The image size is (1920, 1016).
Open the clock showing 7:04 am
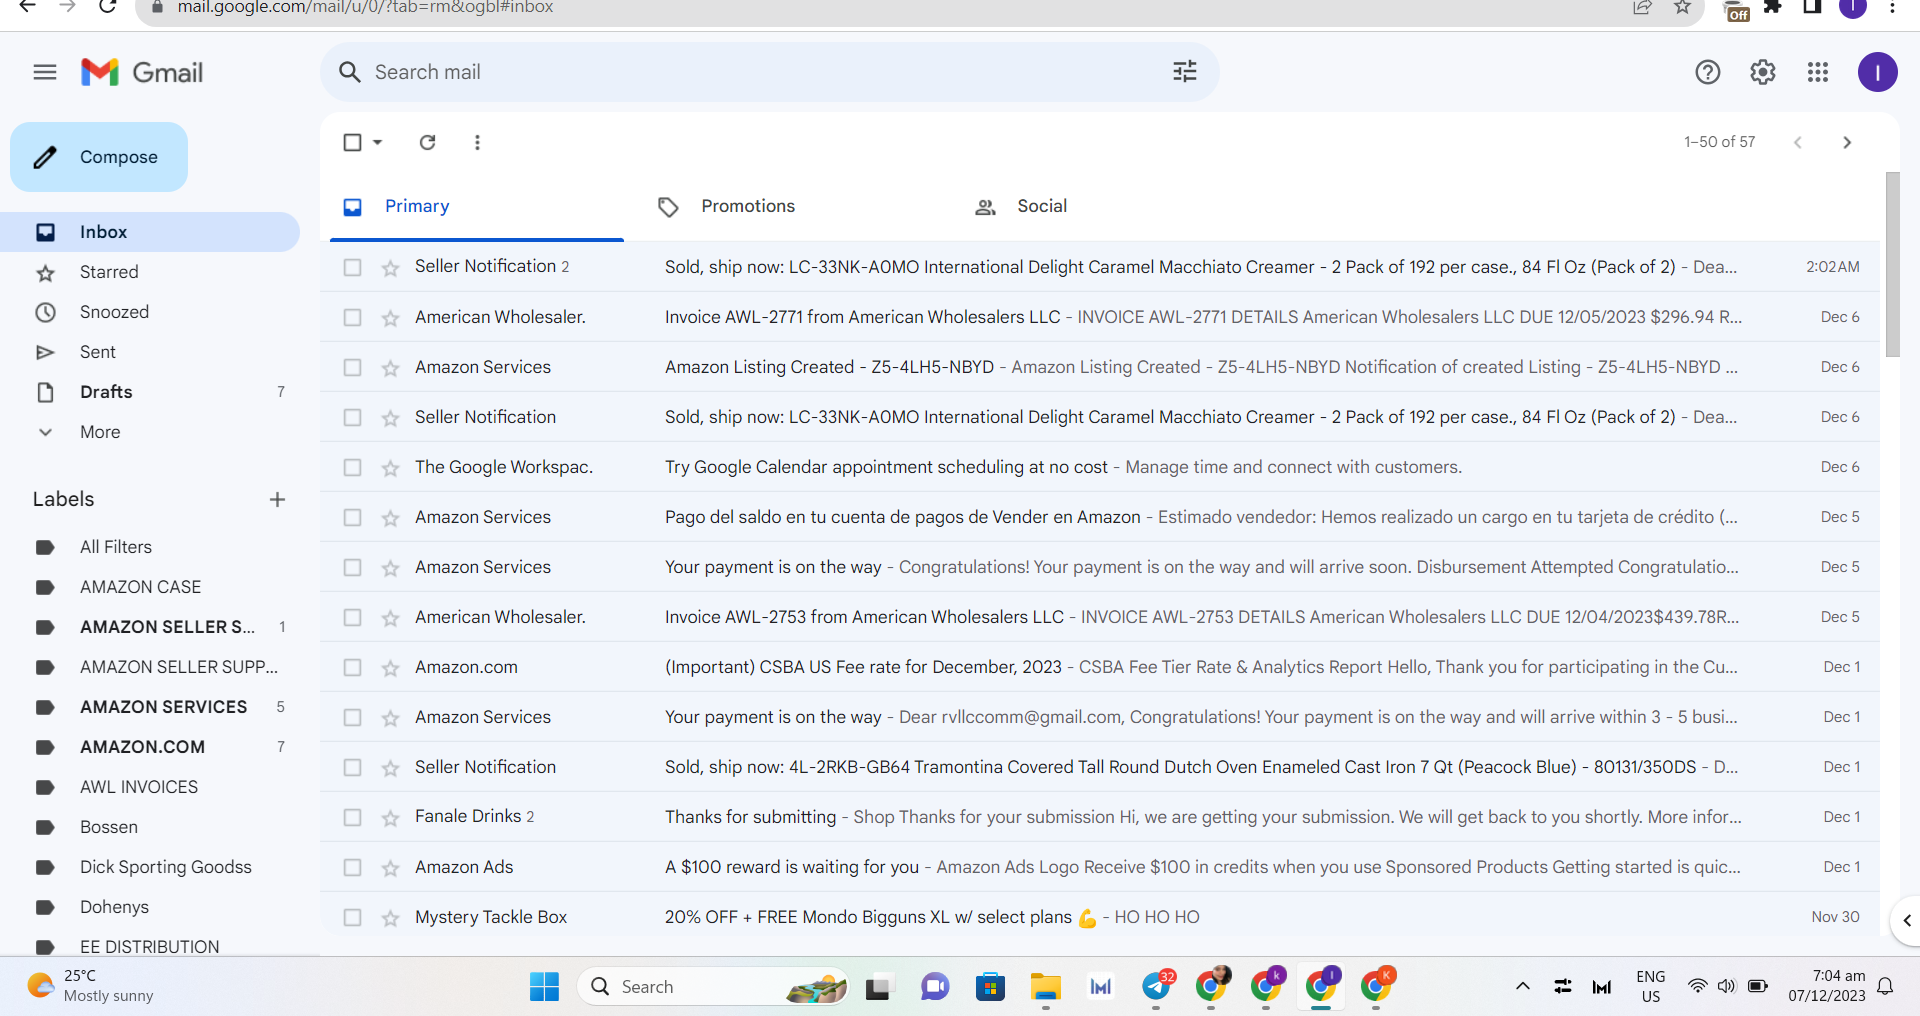[x=1827, y=986]
